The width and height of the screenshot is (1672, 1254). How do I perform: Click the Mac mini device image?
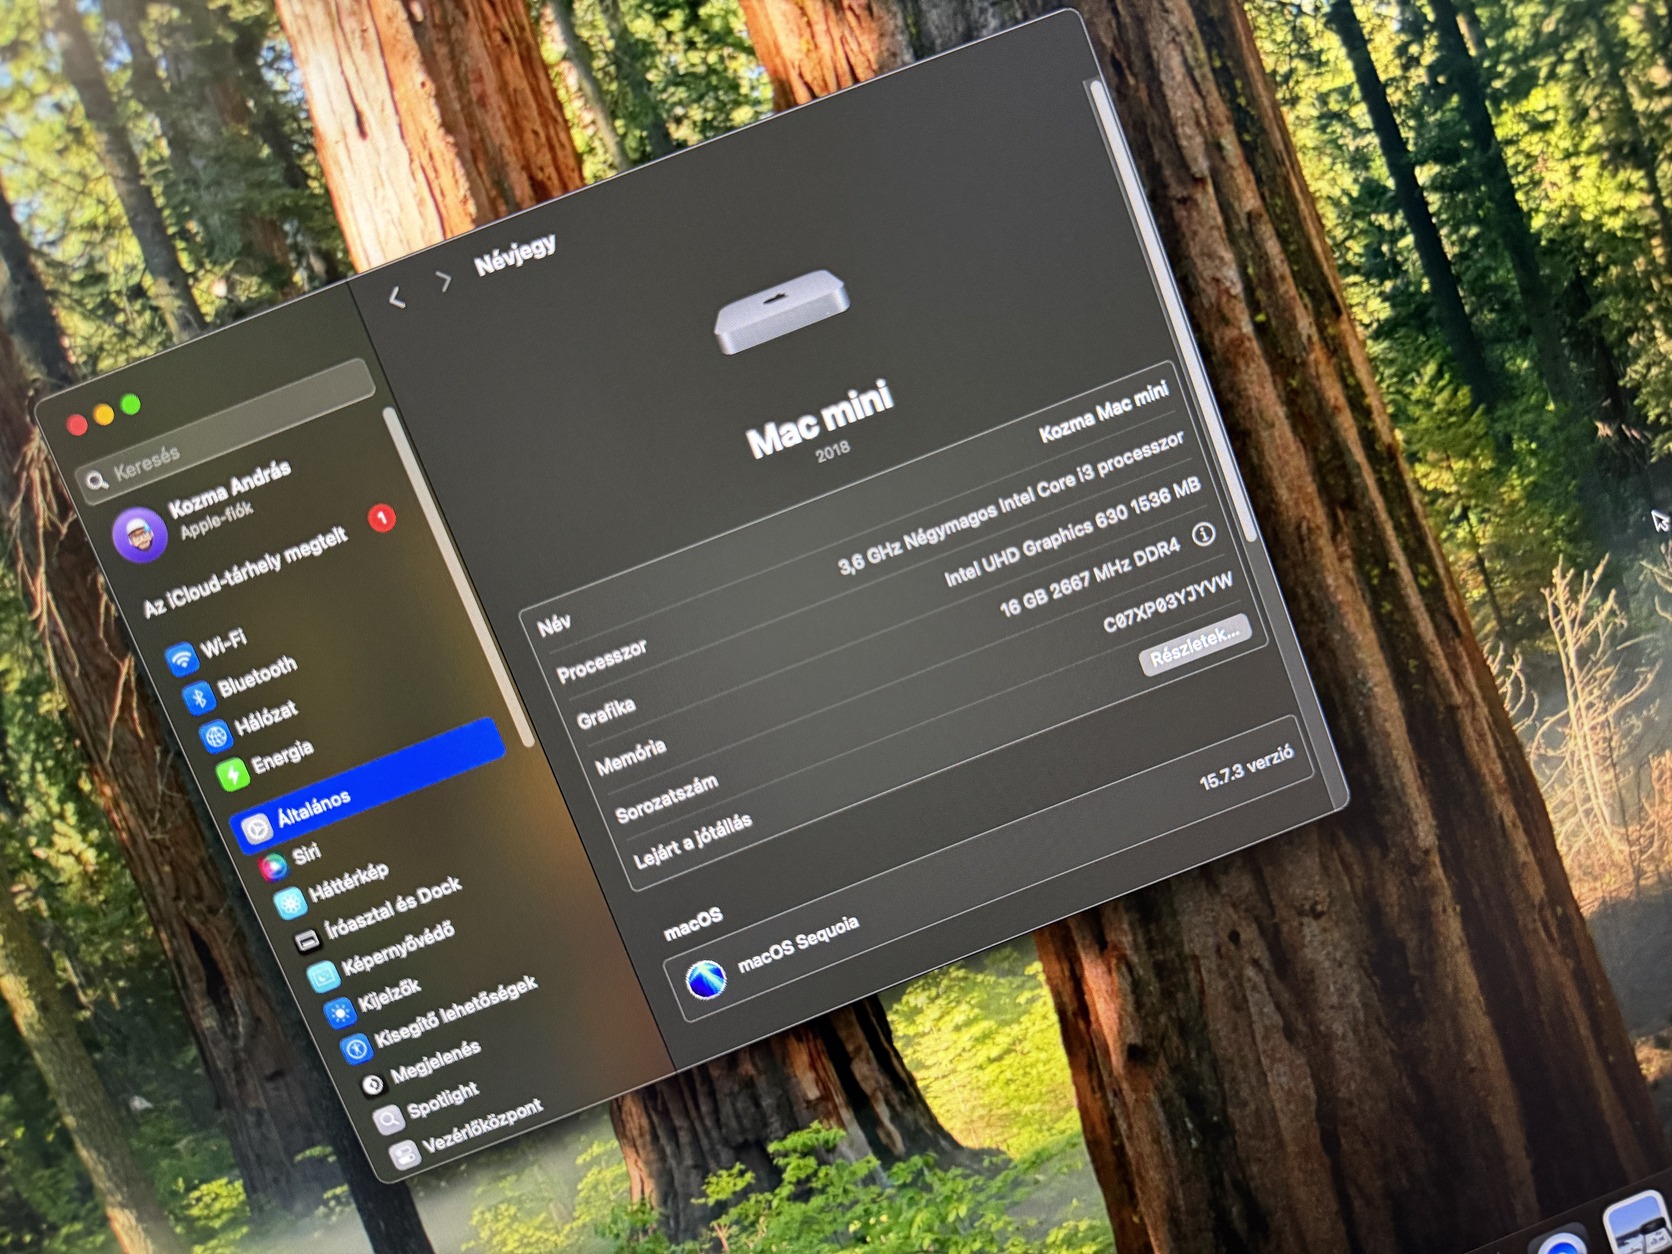pos(781,310)
